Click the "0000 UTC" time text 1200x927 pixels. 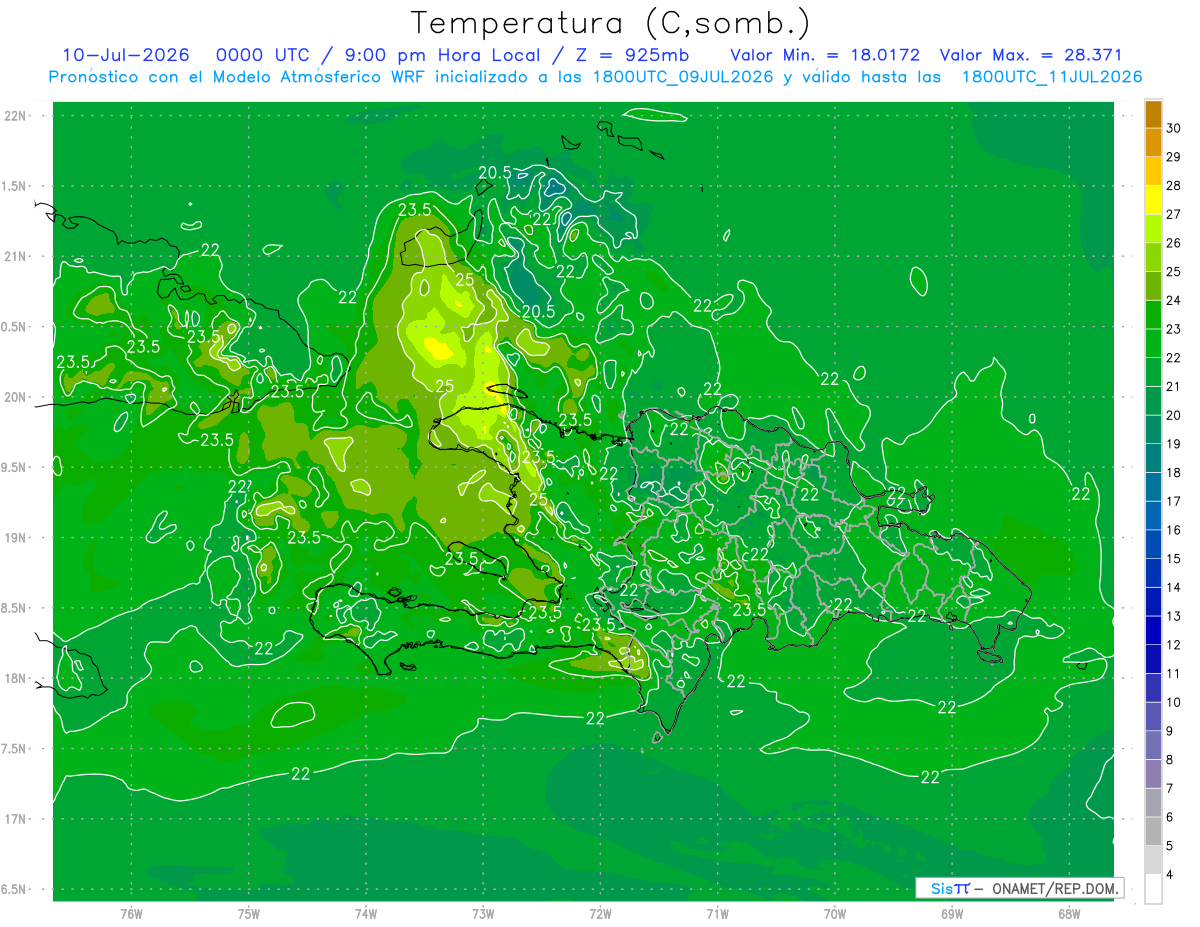pyautogui.click(x=263, y=55)
